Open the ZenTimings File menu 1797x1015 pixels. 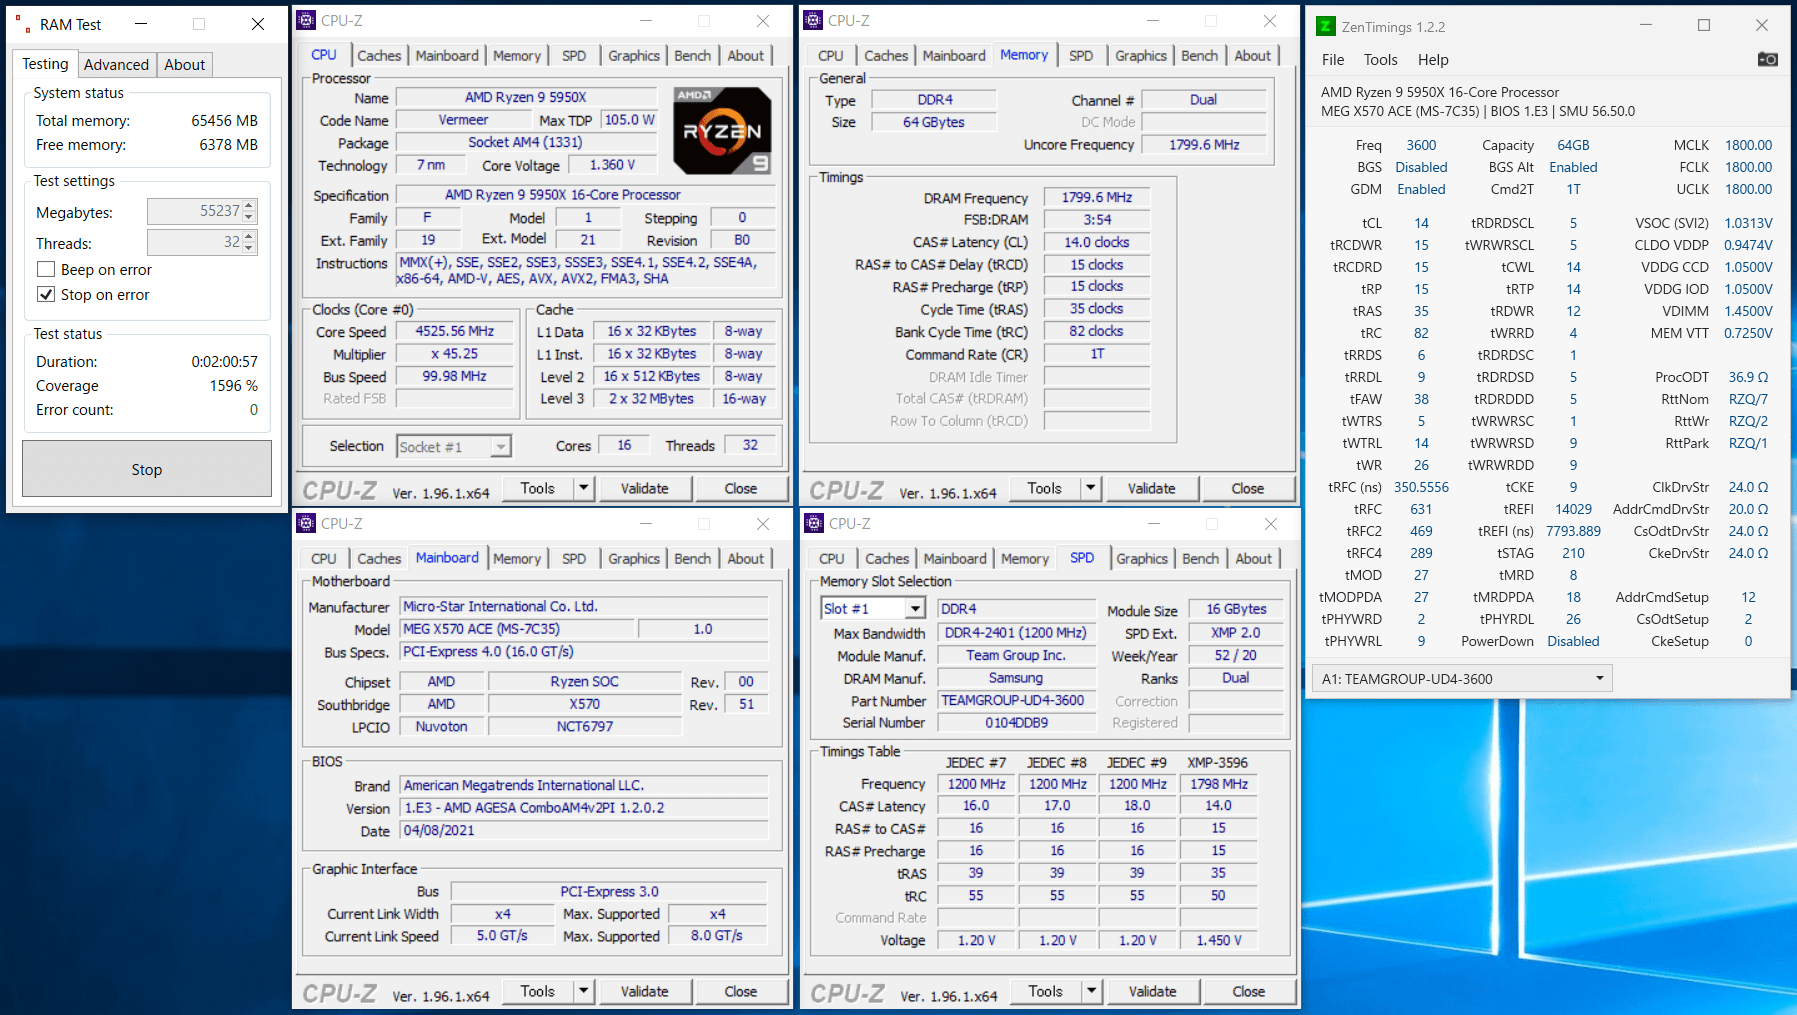click(x=1333, y=60)
